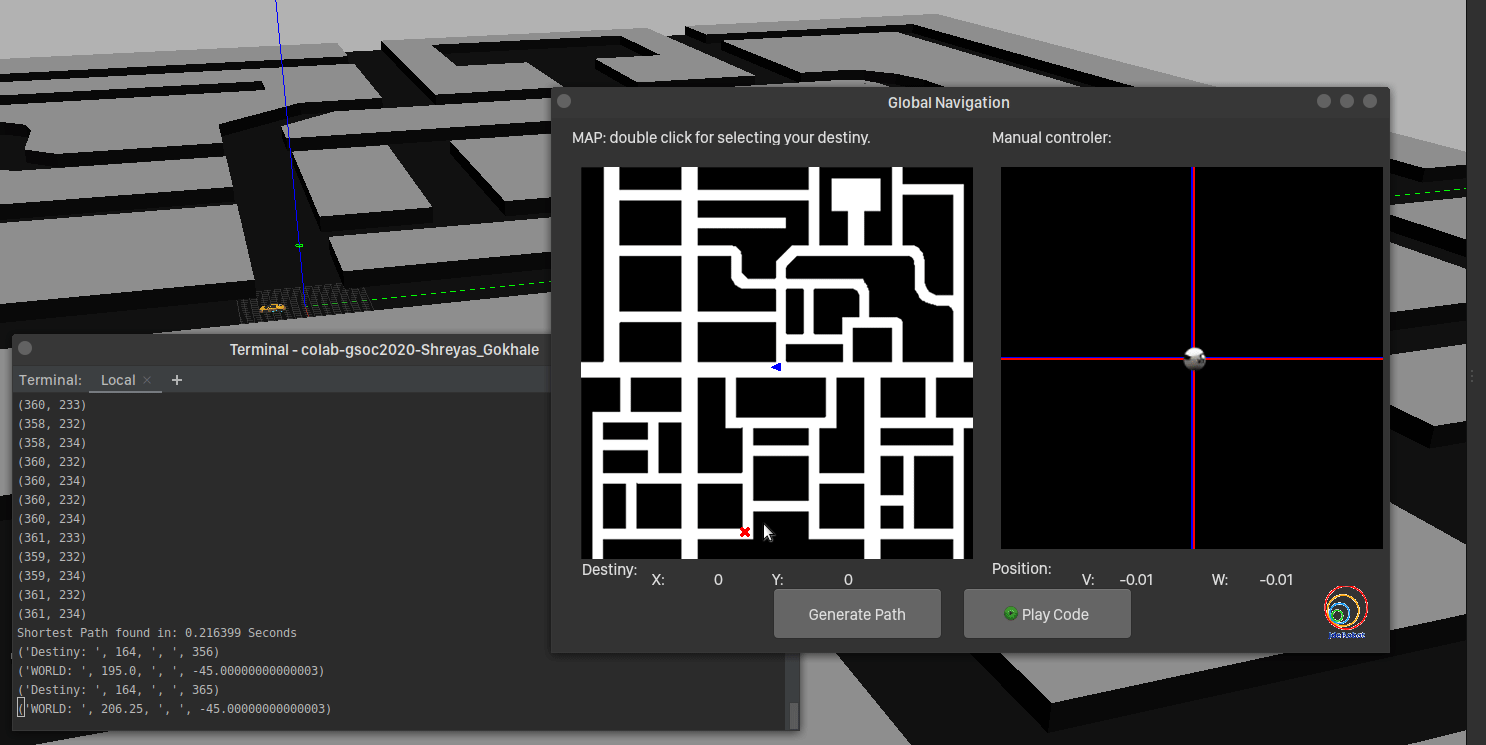The image size is (1486, 745).
Task: Click the dotted resize handle at right edge
Action: tap(1471, 375)
